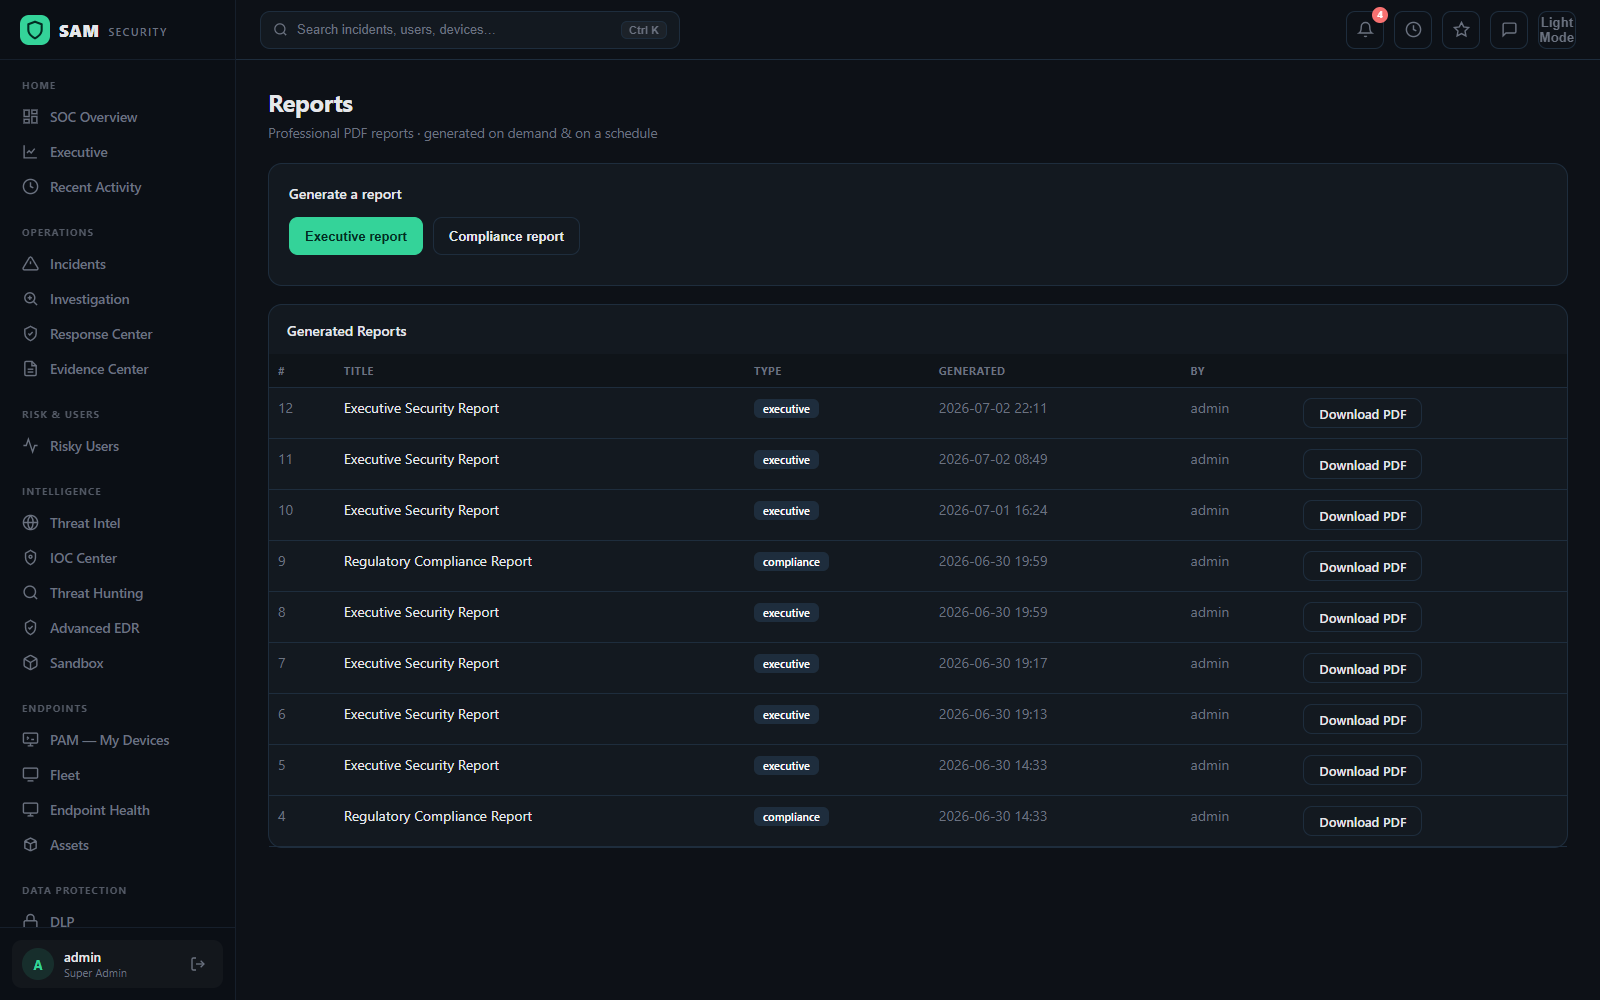
Task: Download PDF for report 4
Action: tap(1362, 822)
